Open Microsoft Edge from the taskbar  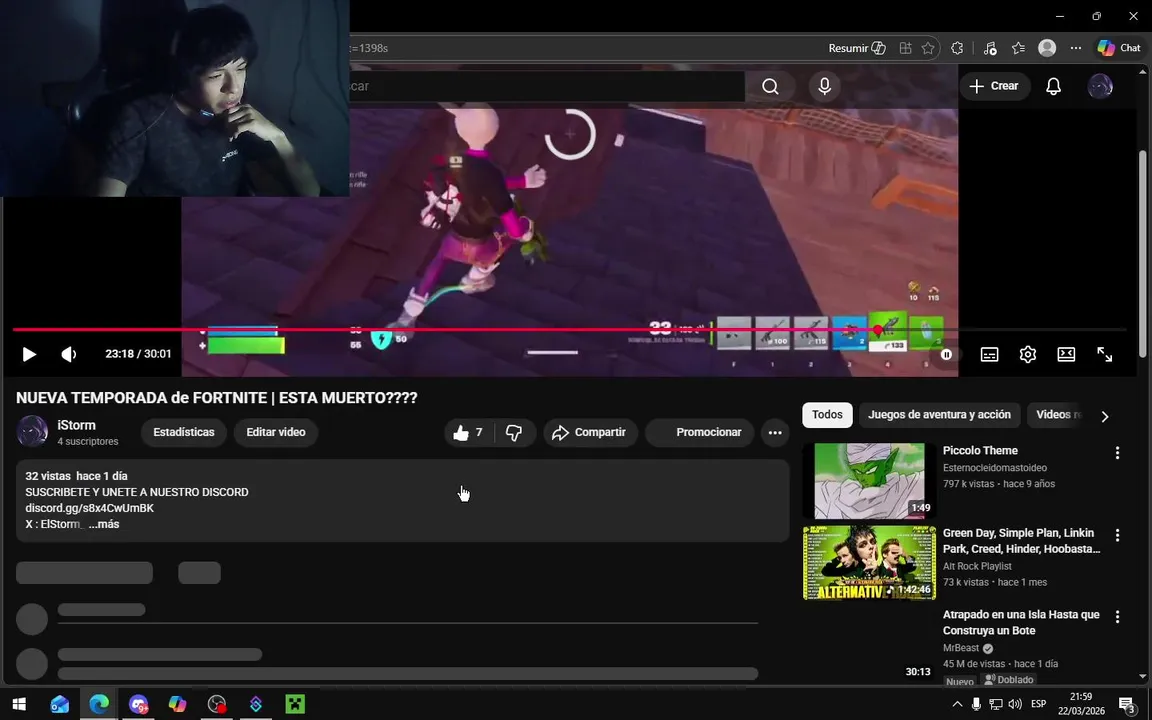(98, 704)
